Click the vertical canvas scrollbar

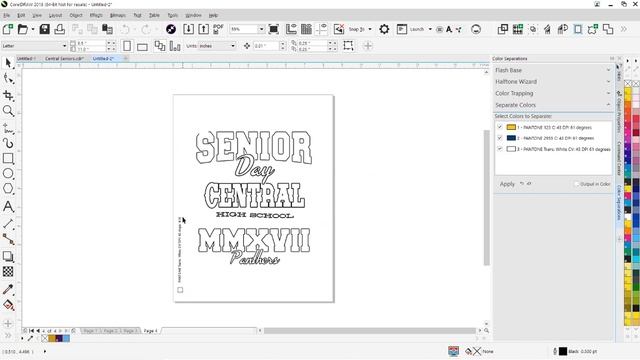click(486, 198)
